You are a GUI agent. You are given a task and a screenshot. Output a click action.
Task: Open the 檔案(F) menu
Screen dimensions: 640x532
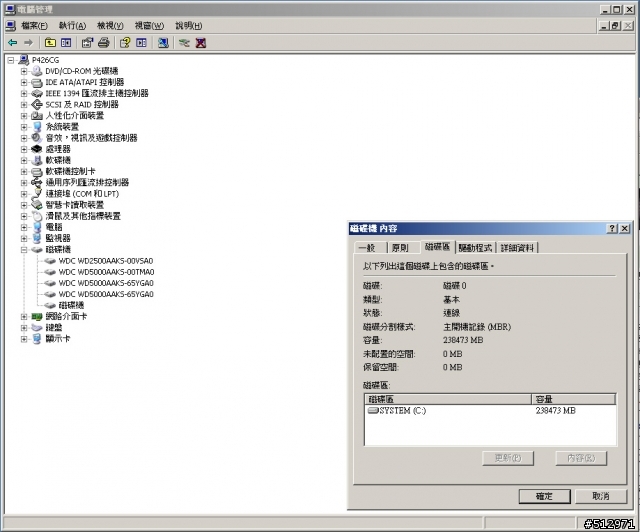pyautogui.click(x=34, y=25)
